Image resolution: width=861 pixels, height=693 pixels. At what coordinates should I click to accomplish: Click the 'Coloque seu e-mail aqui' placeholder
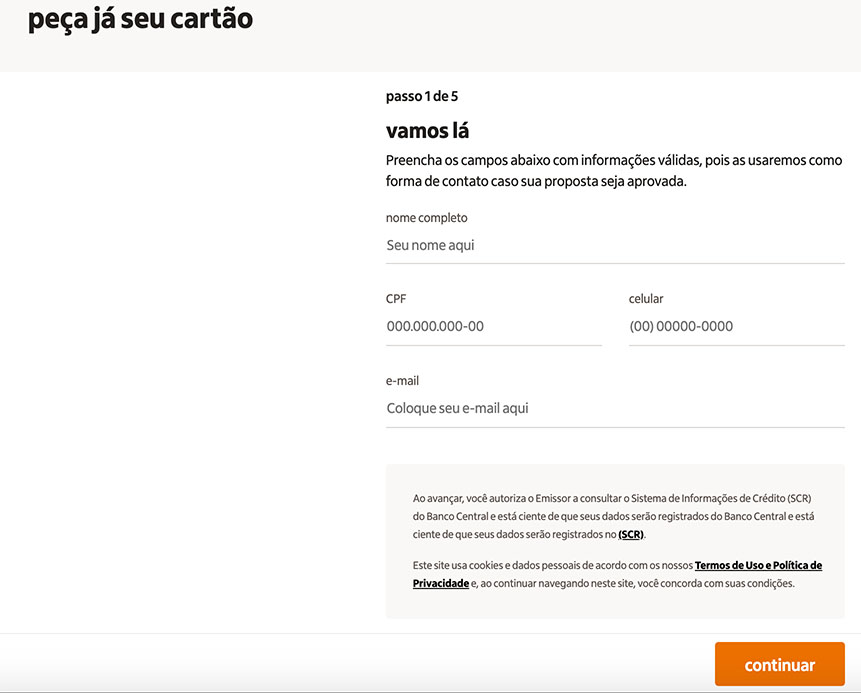[456, 407]
